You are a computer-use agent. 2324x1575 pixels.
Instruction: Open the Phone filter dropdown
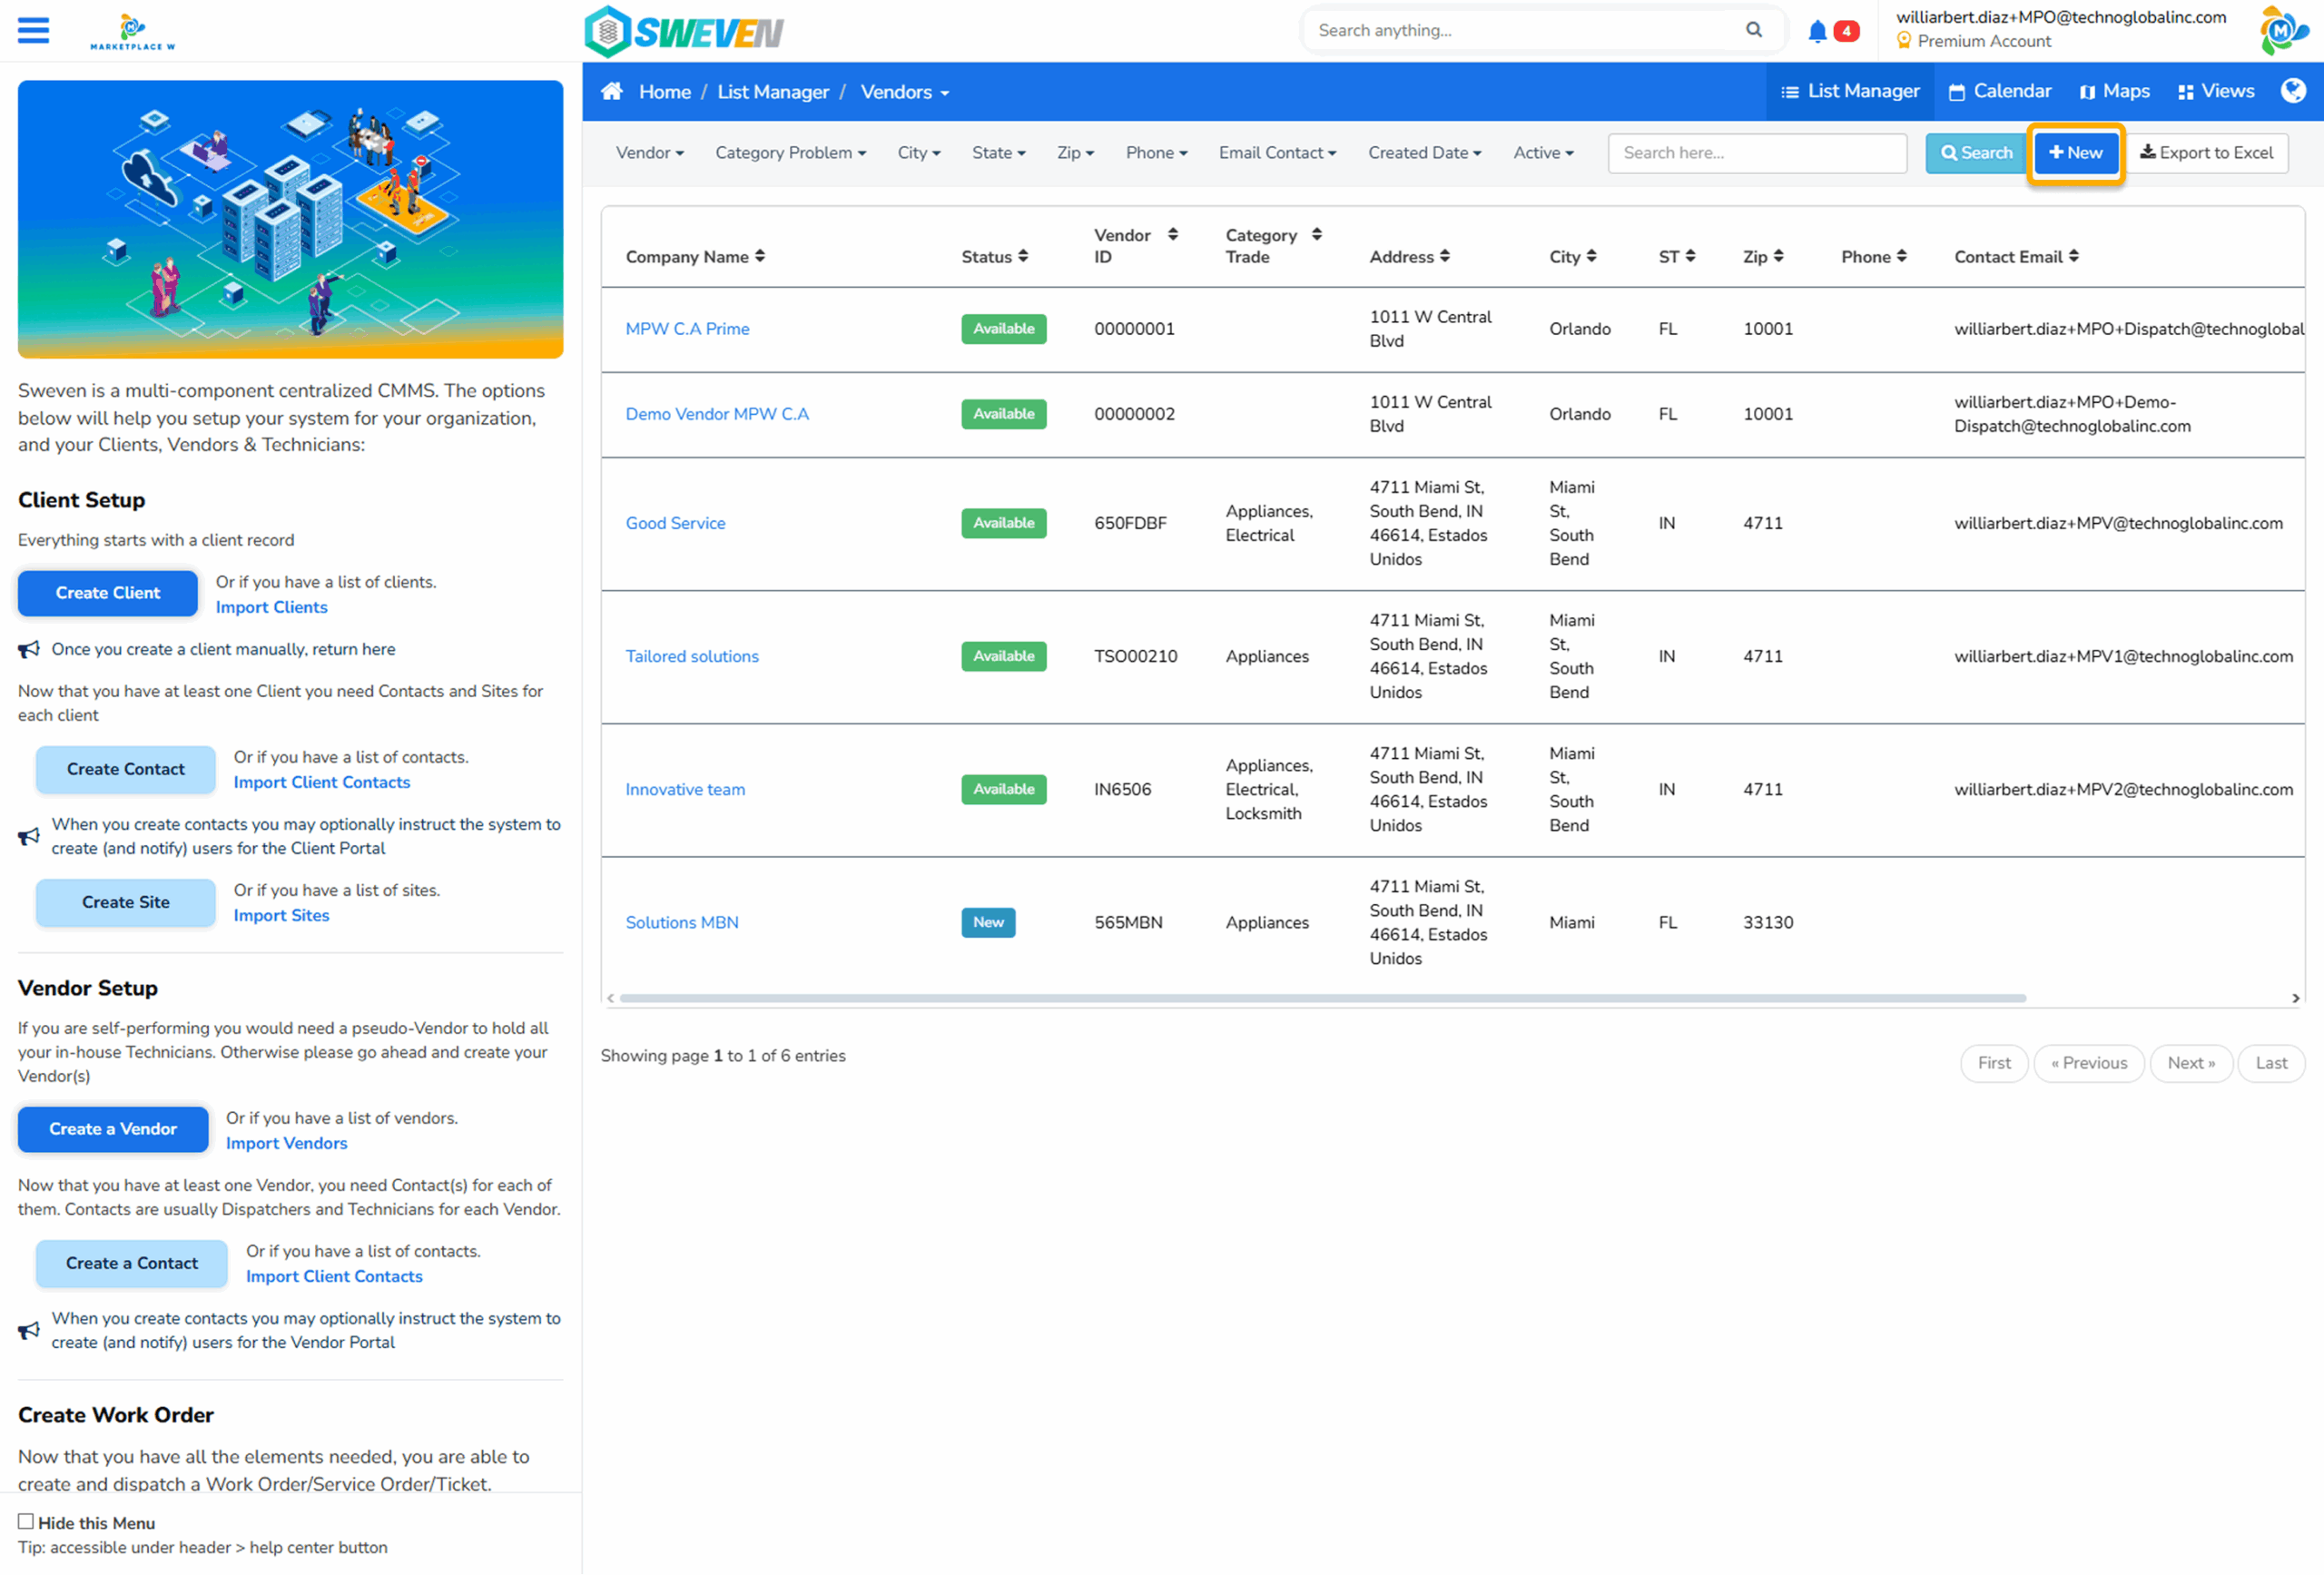tap(1156, 153)
